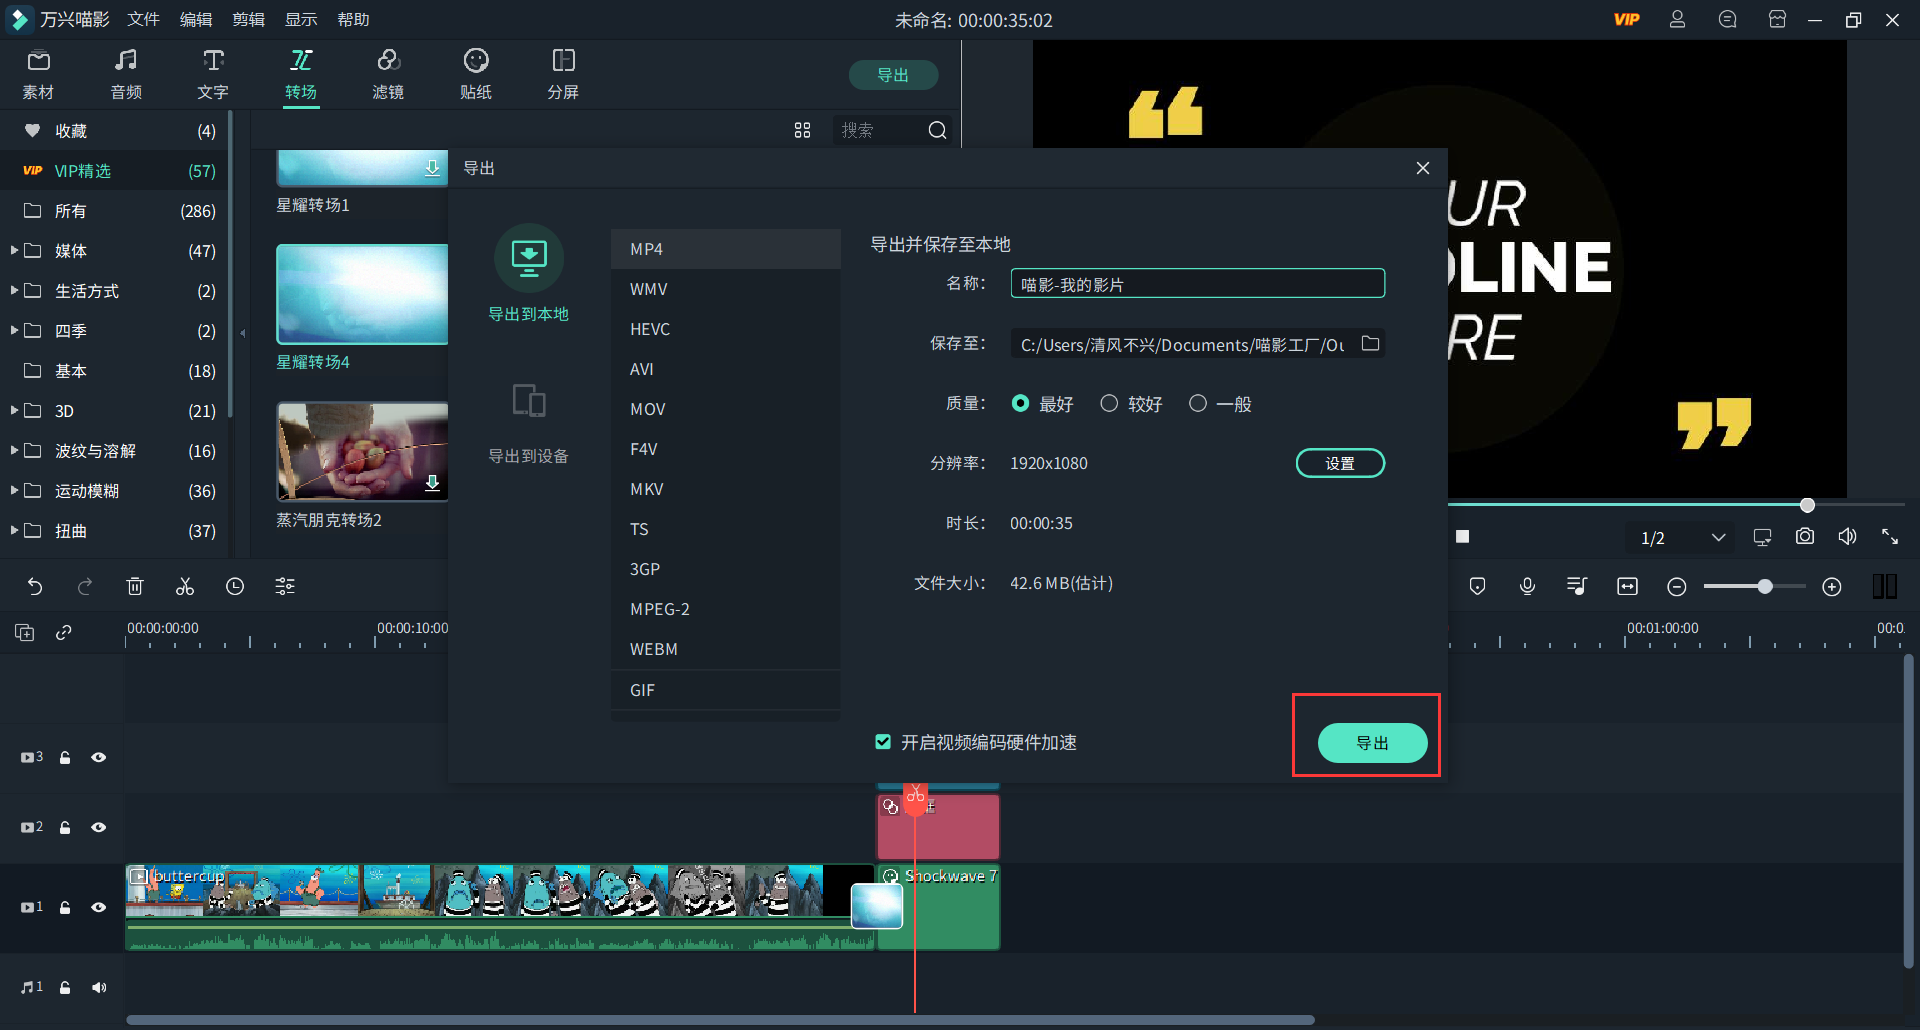
Task: Adjust the timeline zoom slider
Action: point(1765,586)
